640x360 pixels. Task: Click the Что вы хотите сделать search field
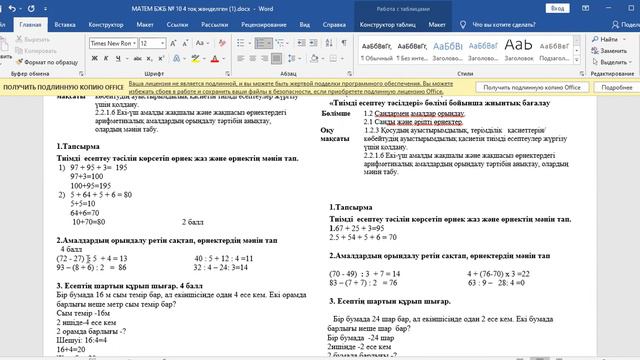click(504, 24)
